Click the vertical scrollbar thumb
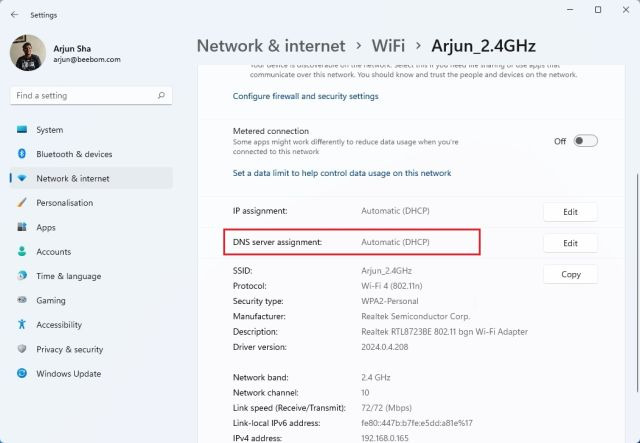This screenshot has width=640, height=443. 637,283
